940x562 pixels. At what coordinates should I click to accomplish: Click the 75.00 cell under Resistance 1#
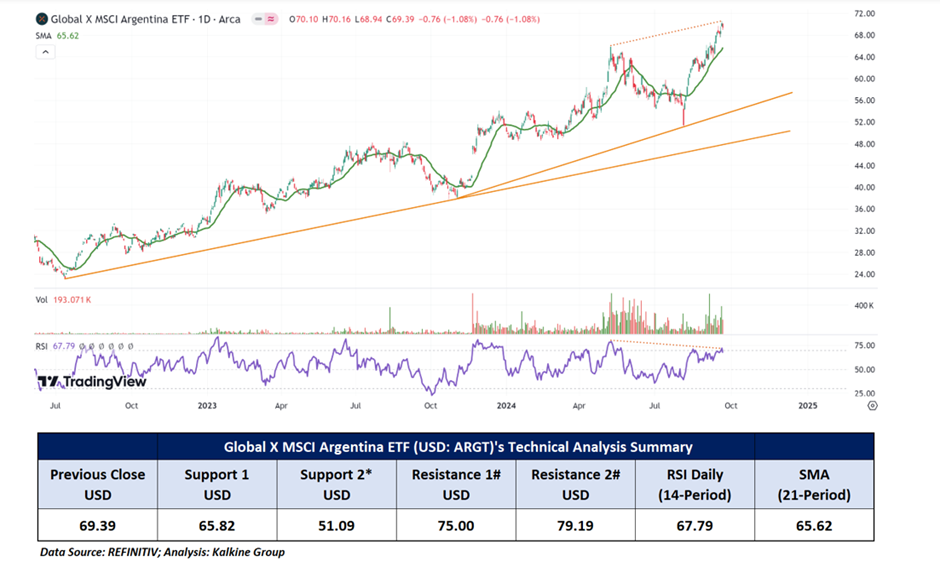click(x=456, y=526)
